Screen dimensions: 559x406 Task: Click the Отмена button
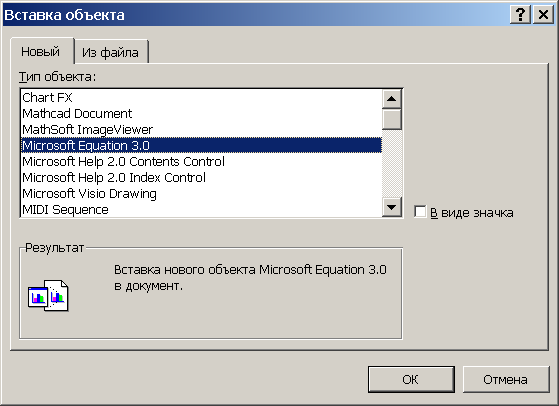pos(506,380)
